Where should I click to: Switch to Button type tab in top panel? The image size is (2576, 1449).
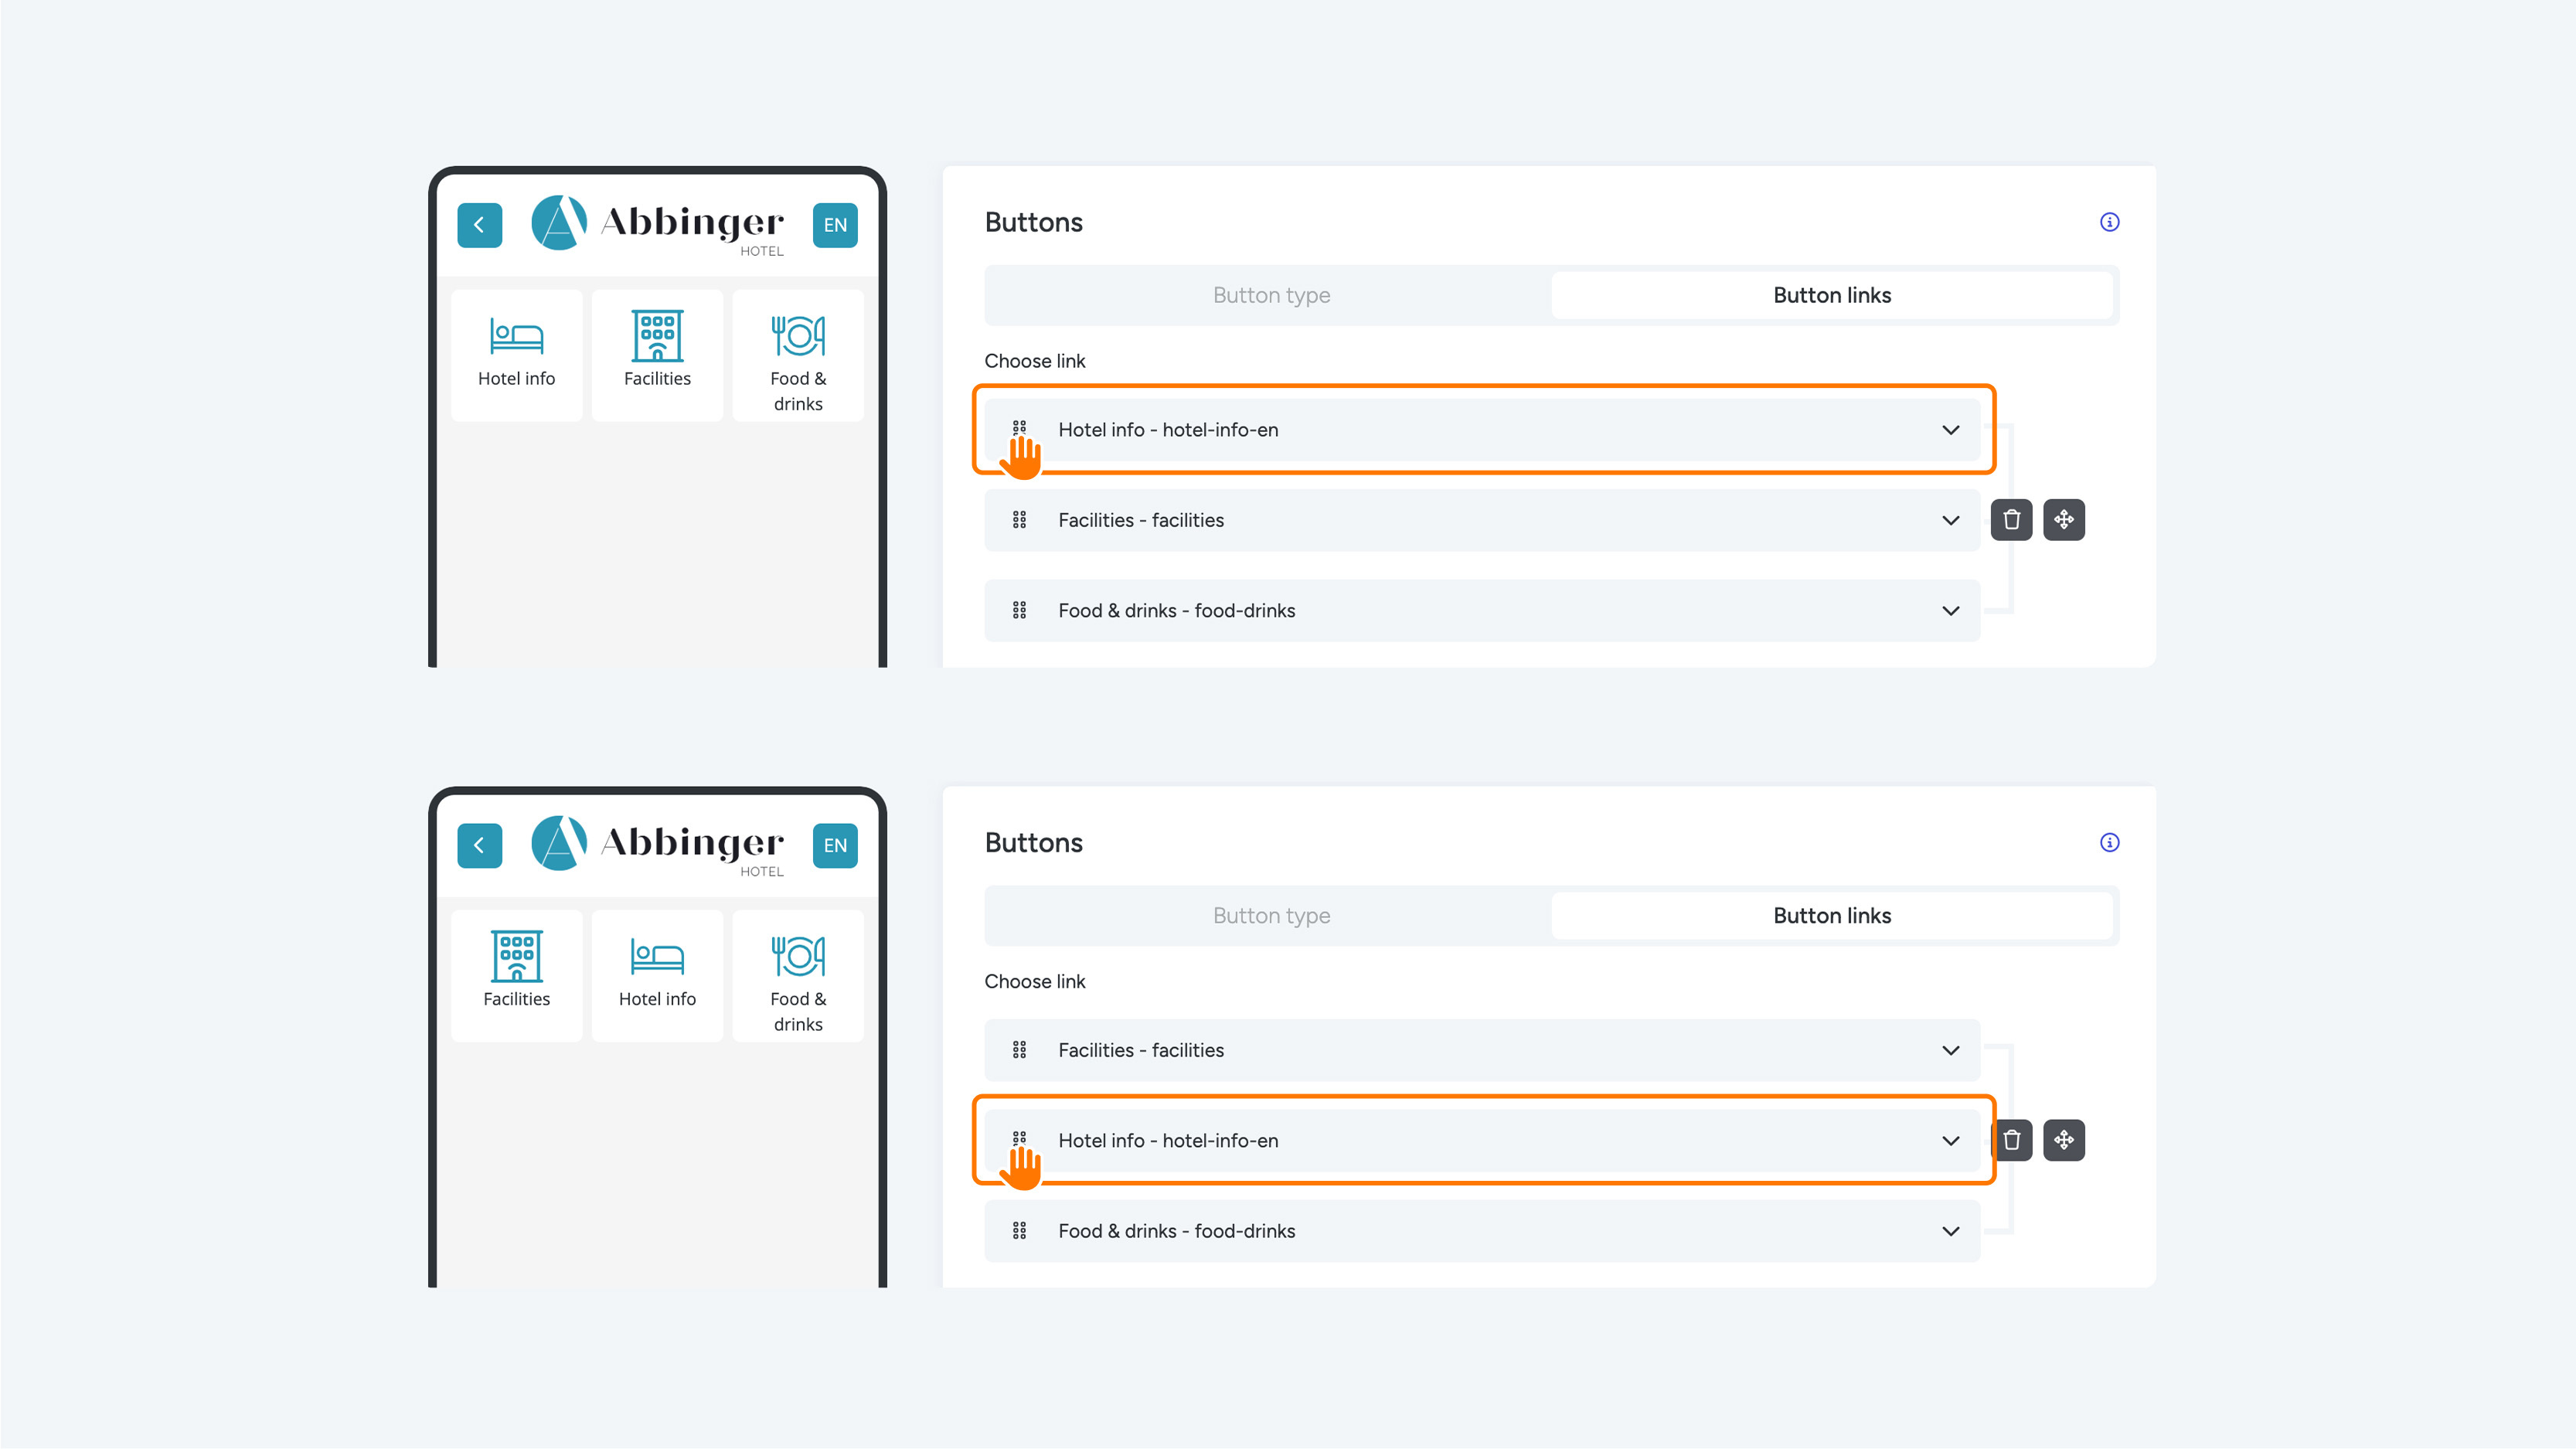1271,295
